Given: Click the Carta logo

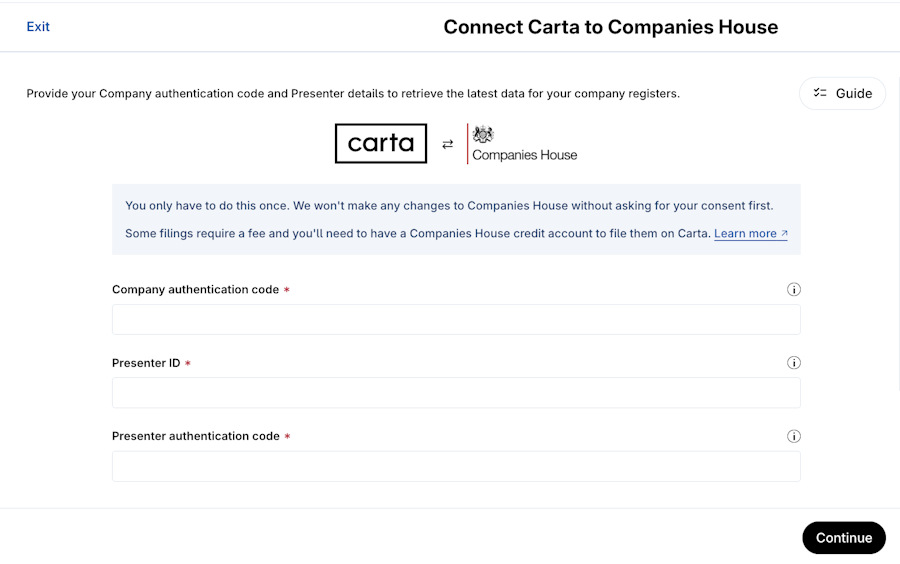Looking at the screenshot, I should pyautogui.click(x=381, y=143).
